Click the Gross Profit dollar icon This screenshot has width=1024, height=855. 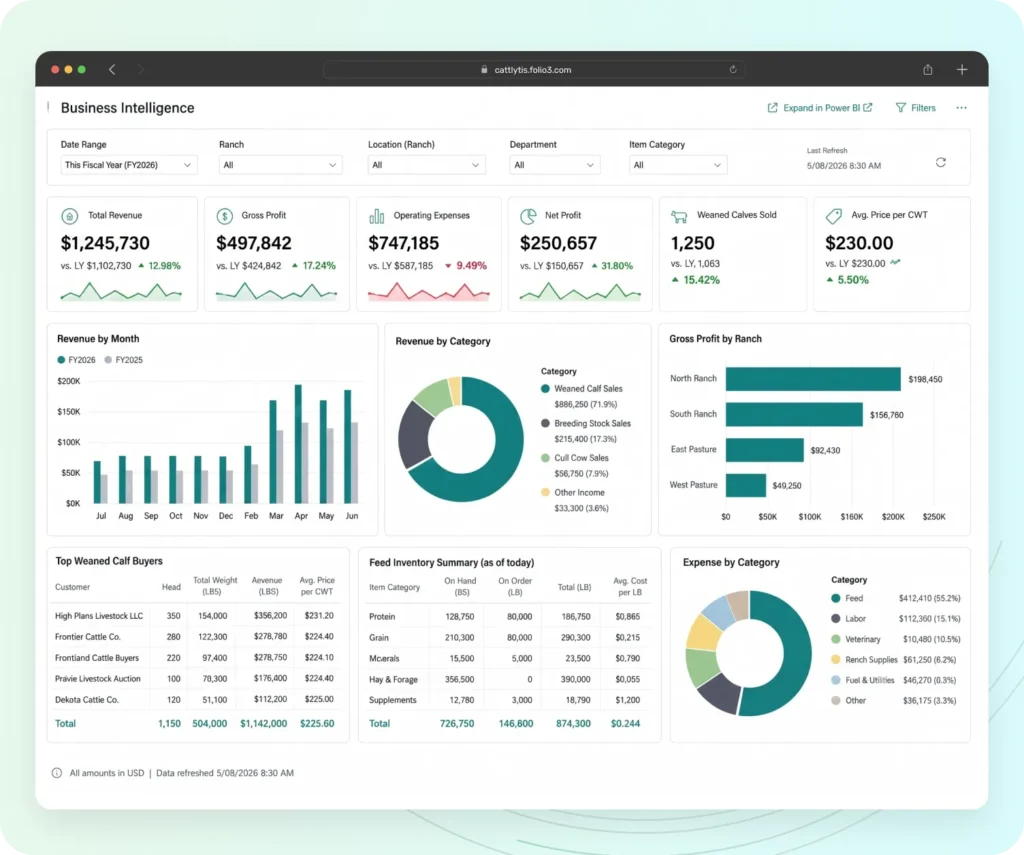point(225,216)
